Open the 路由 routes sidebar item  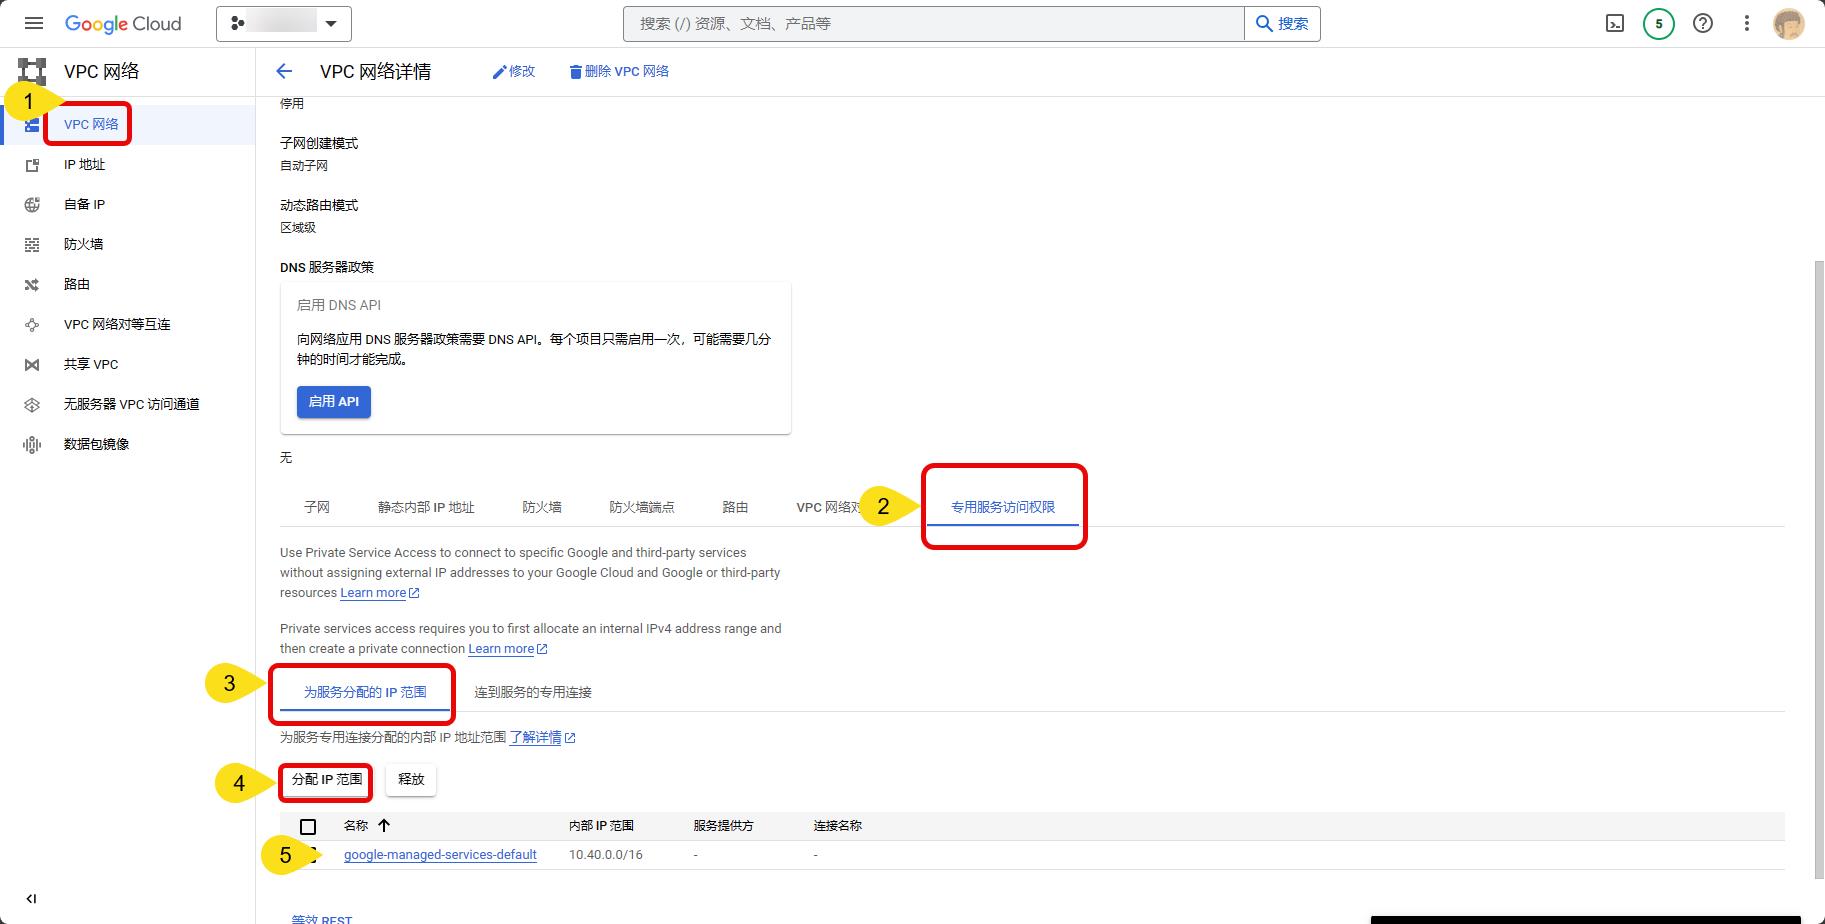pyautogui.click(x=77, y=284)
